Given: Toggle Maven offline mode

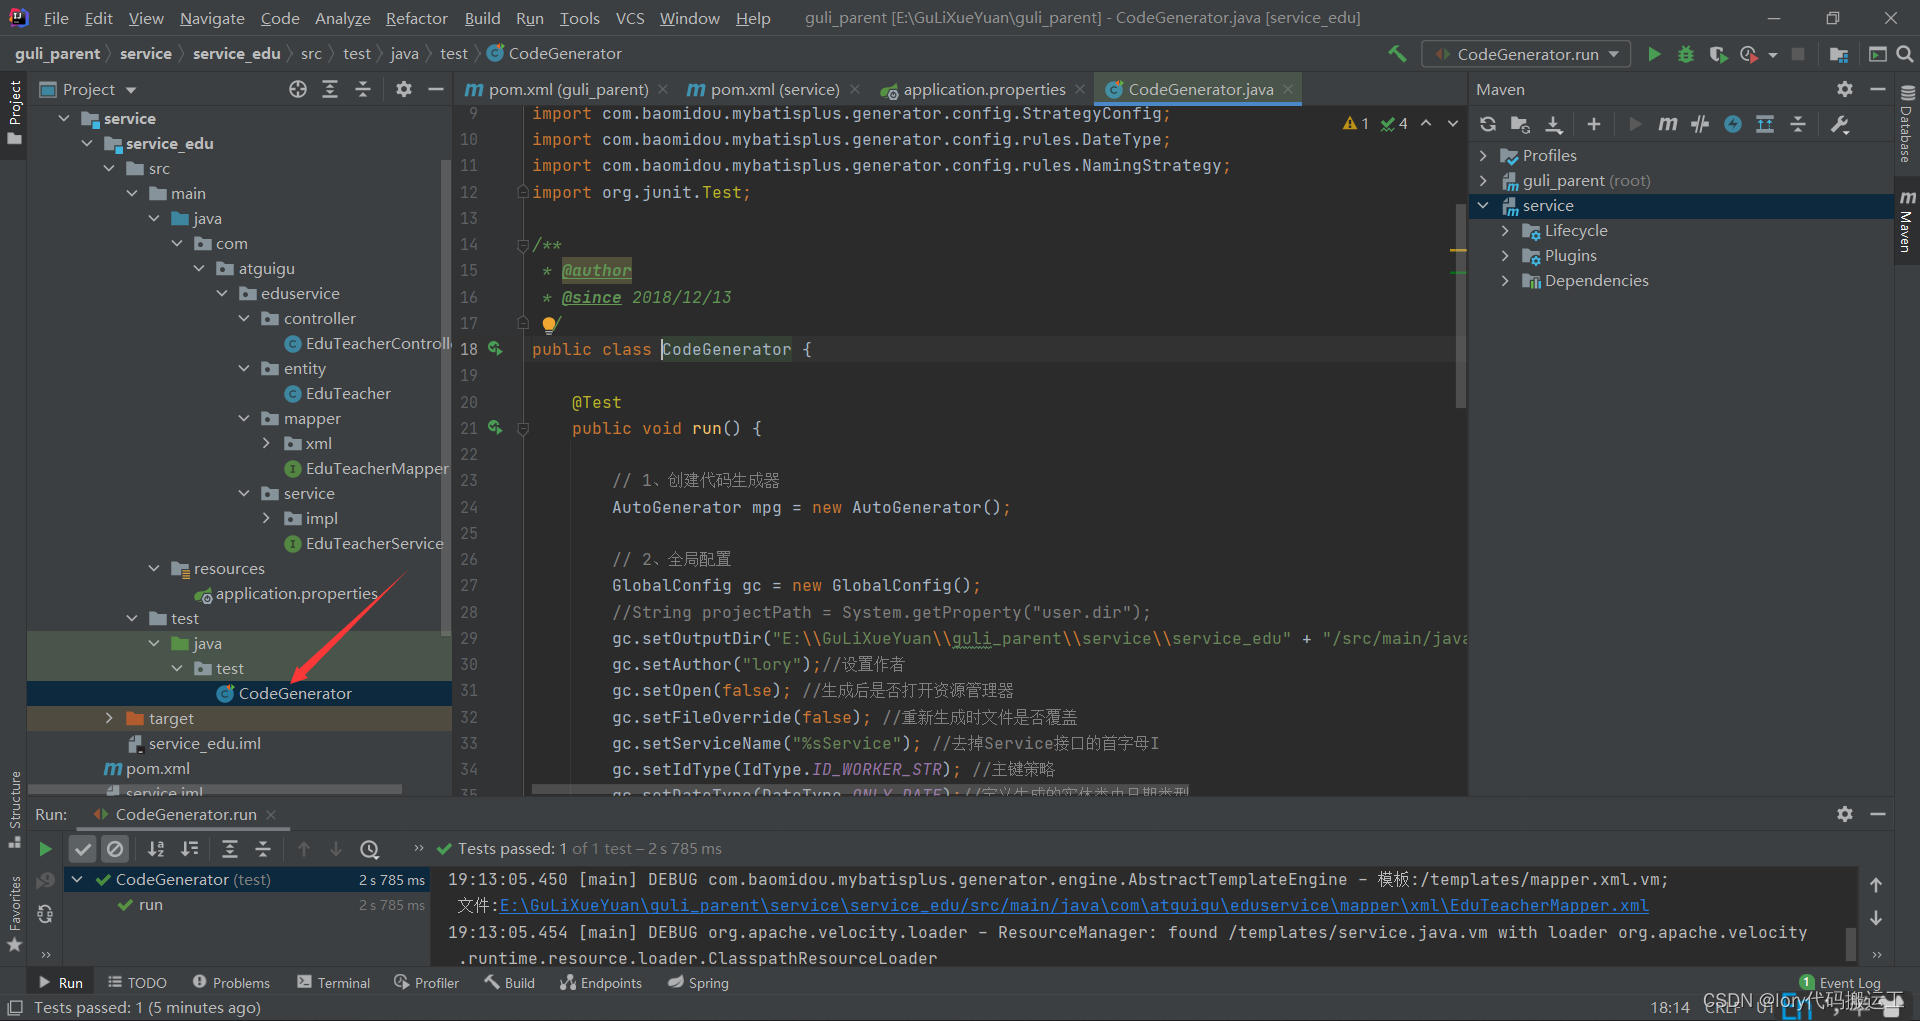Looking at the screenshot, I should pyautogui.click(x=1700, y=124).
